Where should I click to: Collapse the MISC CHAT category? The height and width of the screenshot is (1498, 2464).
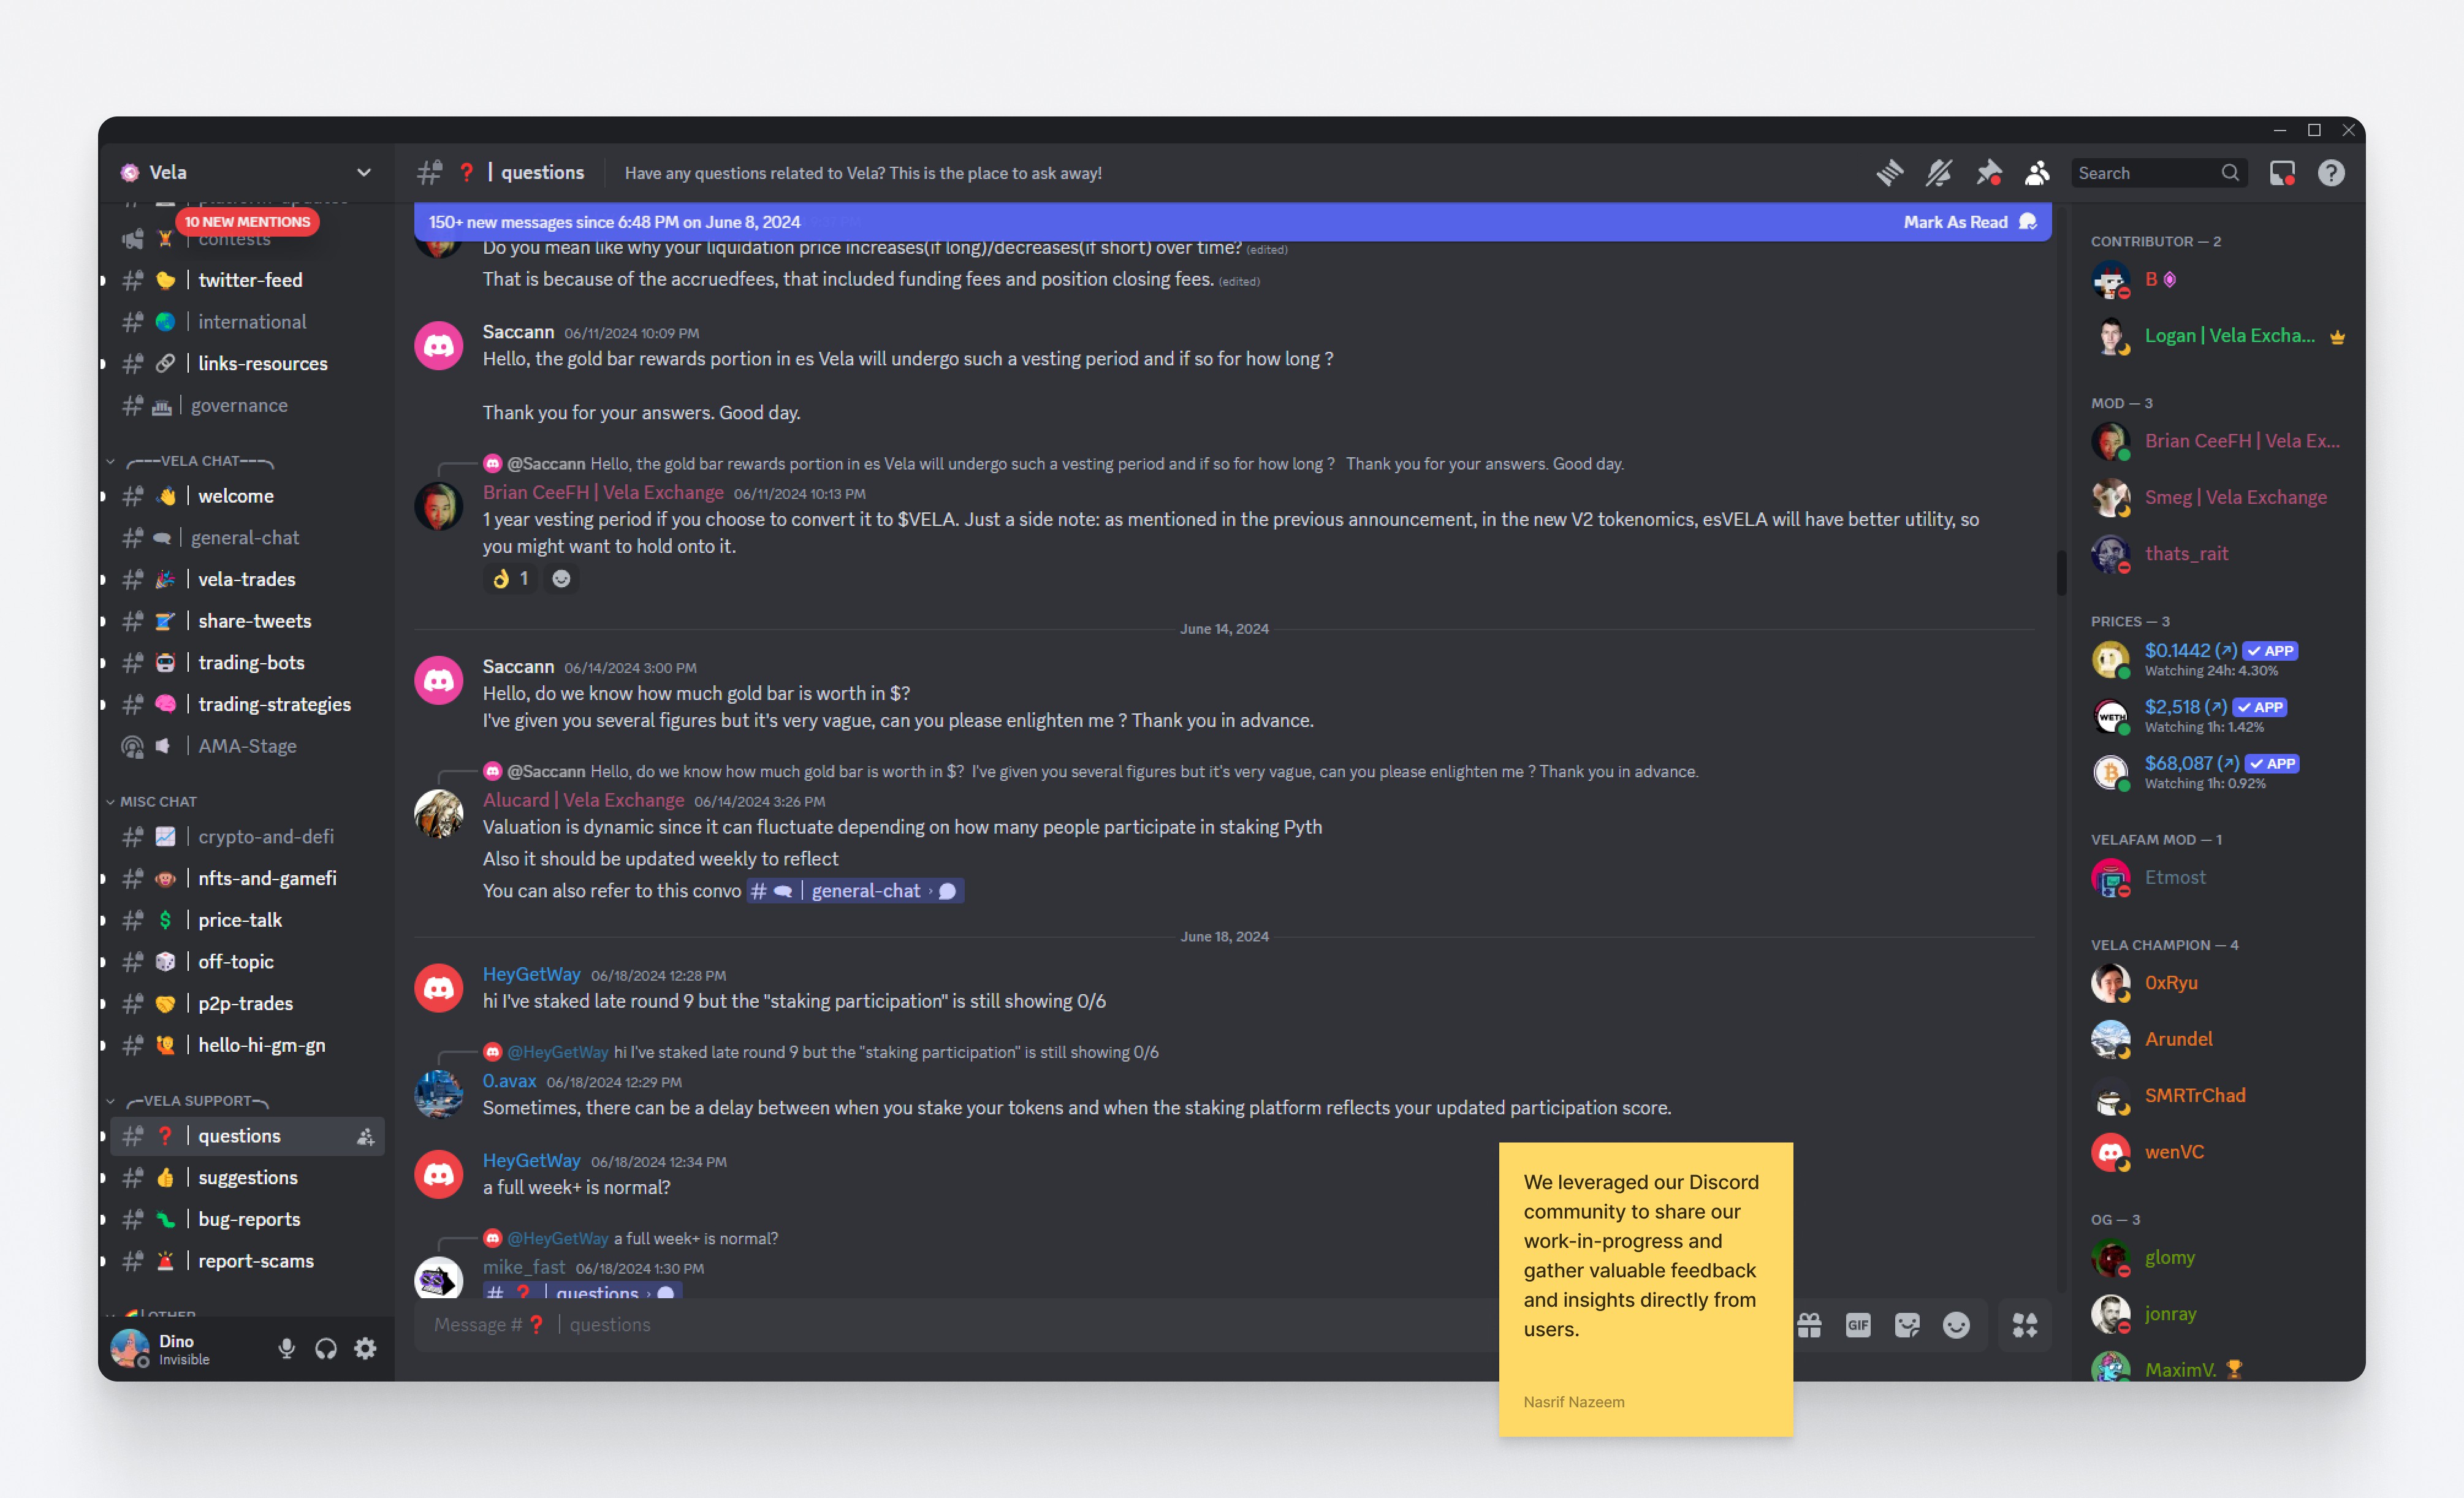(x=157, y=801)
